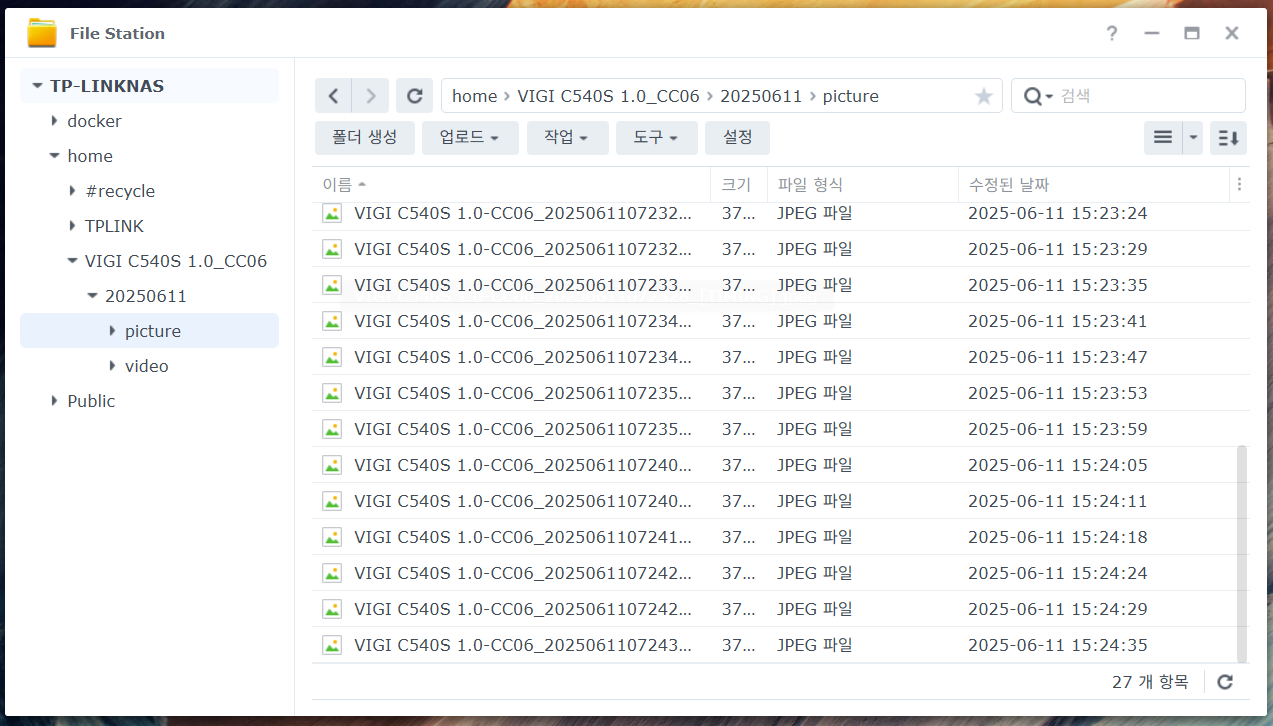
Task: Select image icon of 15:23:59 file
Action: click(332, 429)
